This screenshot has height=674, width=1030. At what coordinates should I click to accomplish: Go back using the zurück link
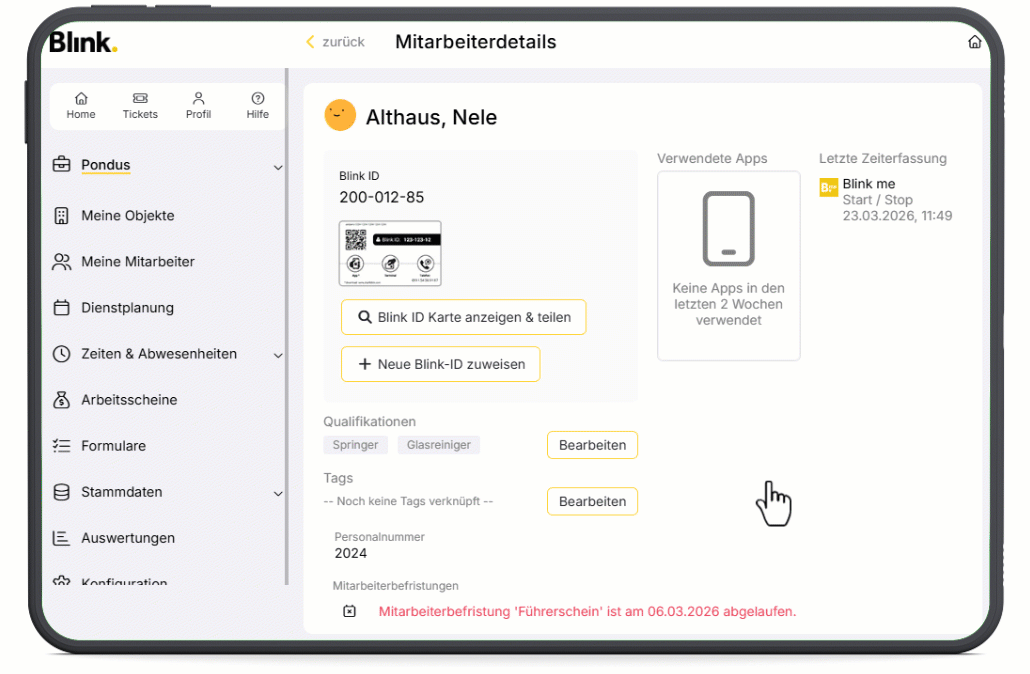[336, 42]
